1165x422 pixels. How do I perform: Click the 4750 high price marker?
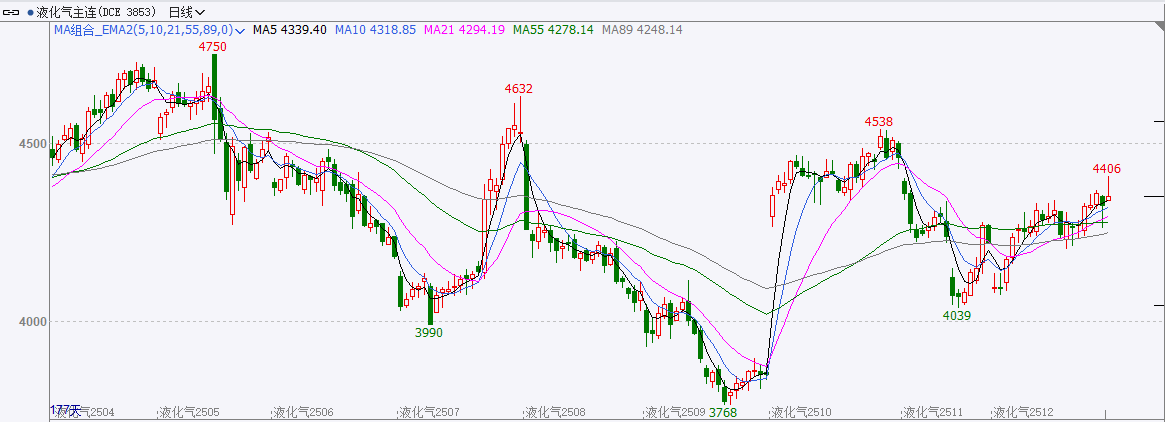click(212, 47)
